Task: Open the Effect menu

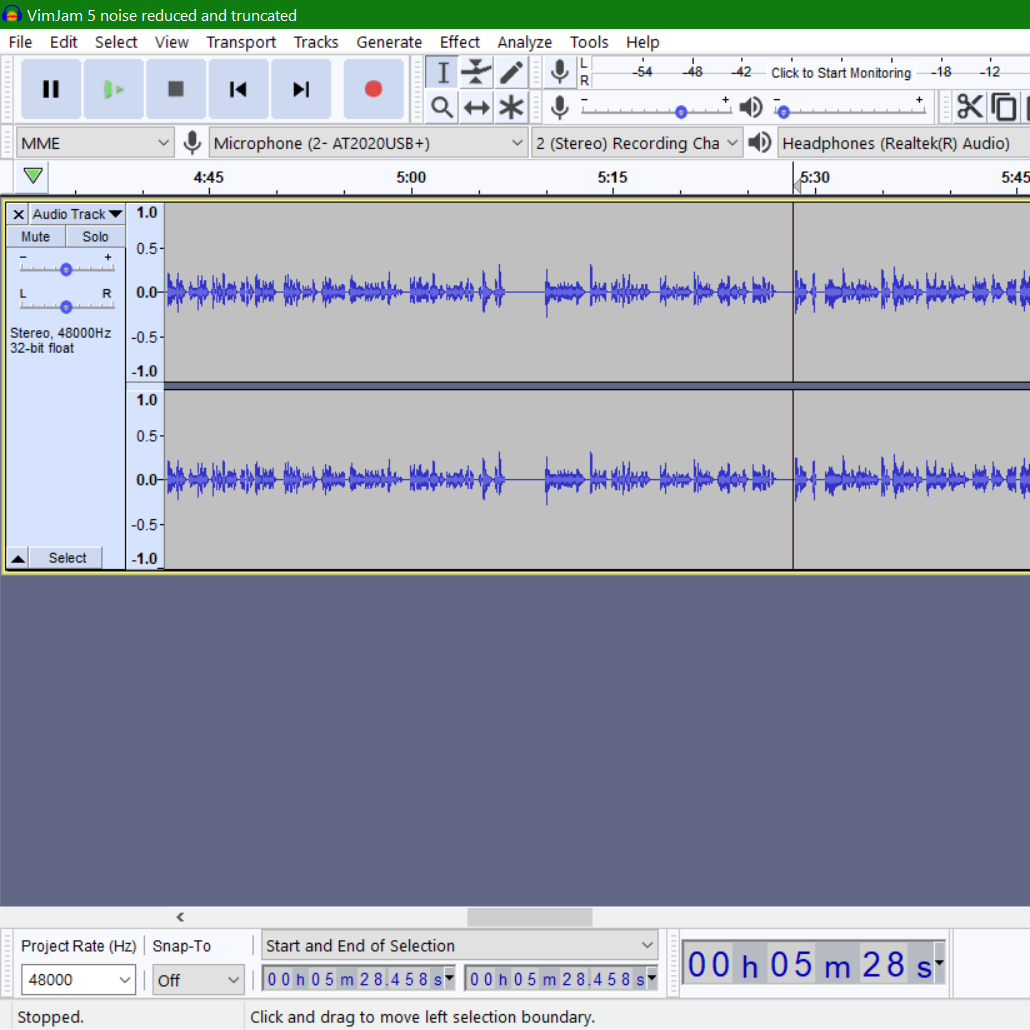Action: (459, 42)
